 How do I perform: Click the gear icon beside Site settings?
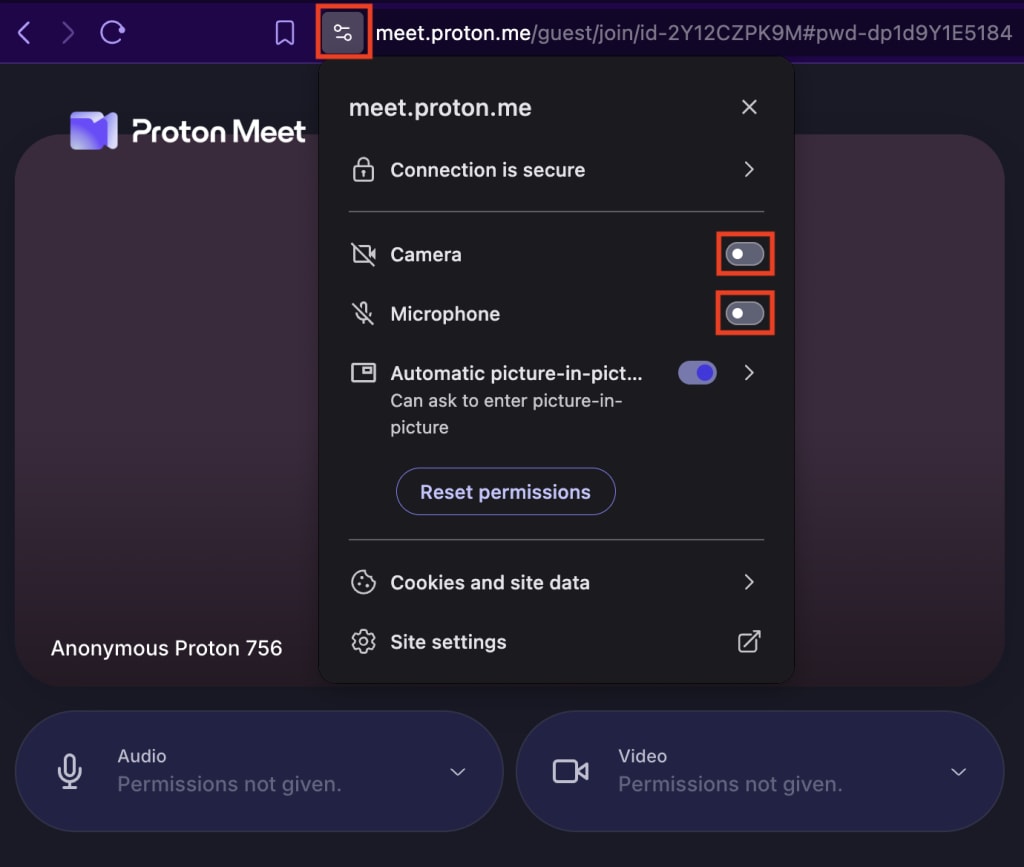(362, 641)
